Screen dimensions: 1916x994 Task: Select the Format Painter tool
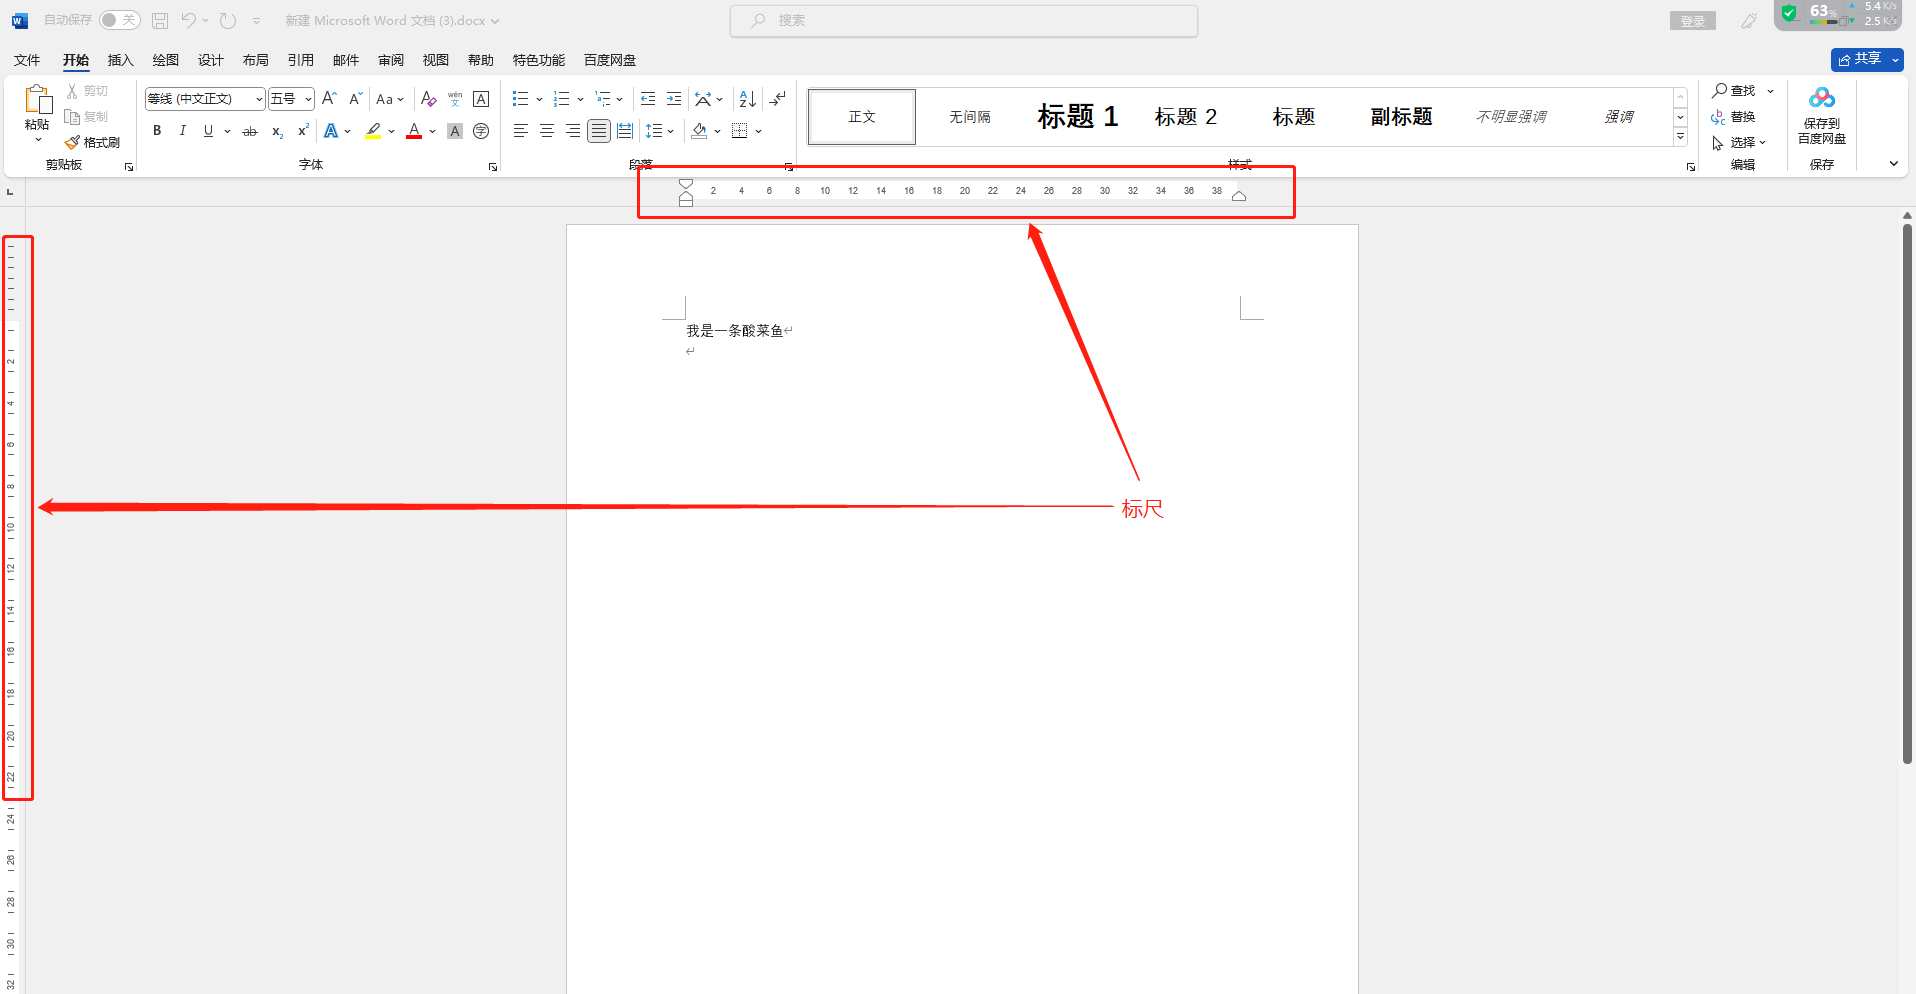[93, 141]
